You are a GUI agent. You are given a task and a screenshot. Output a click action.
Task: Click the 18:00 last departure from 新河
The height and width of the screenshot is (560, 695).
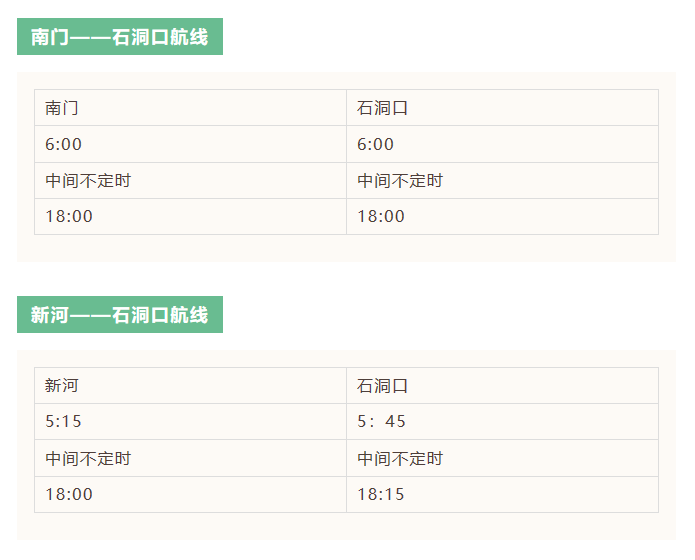(x=69, y=494)
